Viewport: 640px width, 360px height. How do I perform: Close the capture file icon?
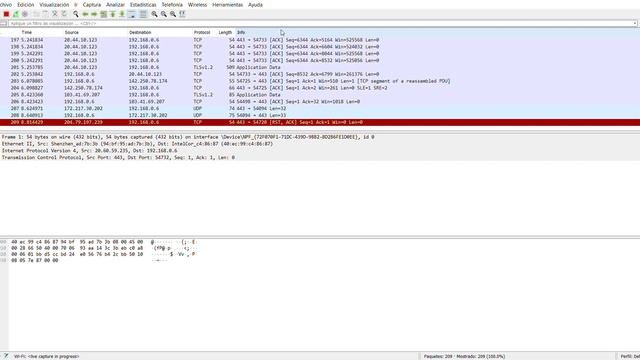click(55, 14)
